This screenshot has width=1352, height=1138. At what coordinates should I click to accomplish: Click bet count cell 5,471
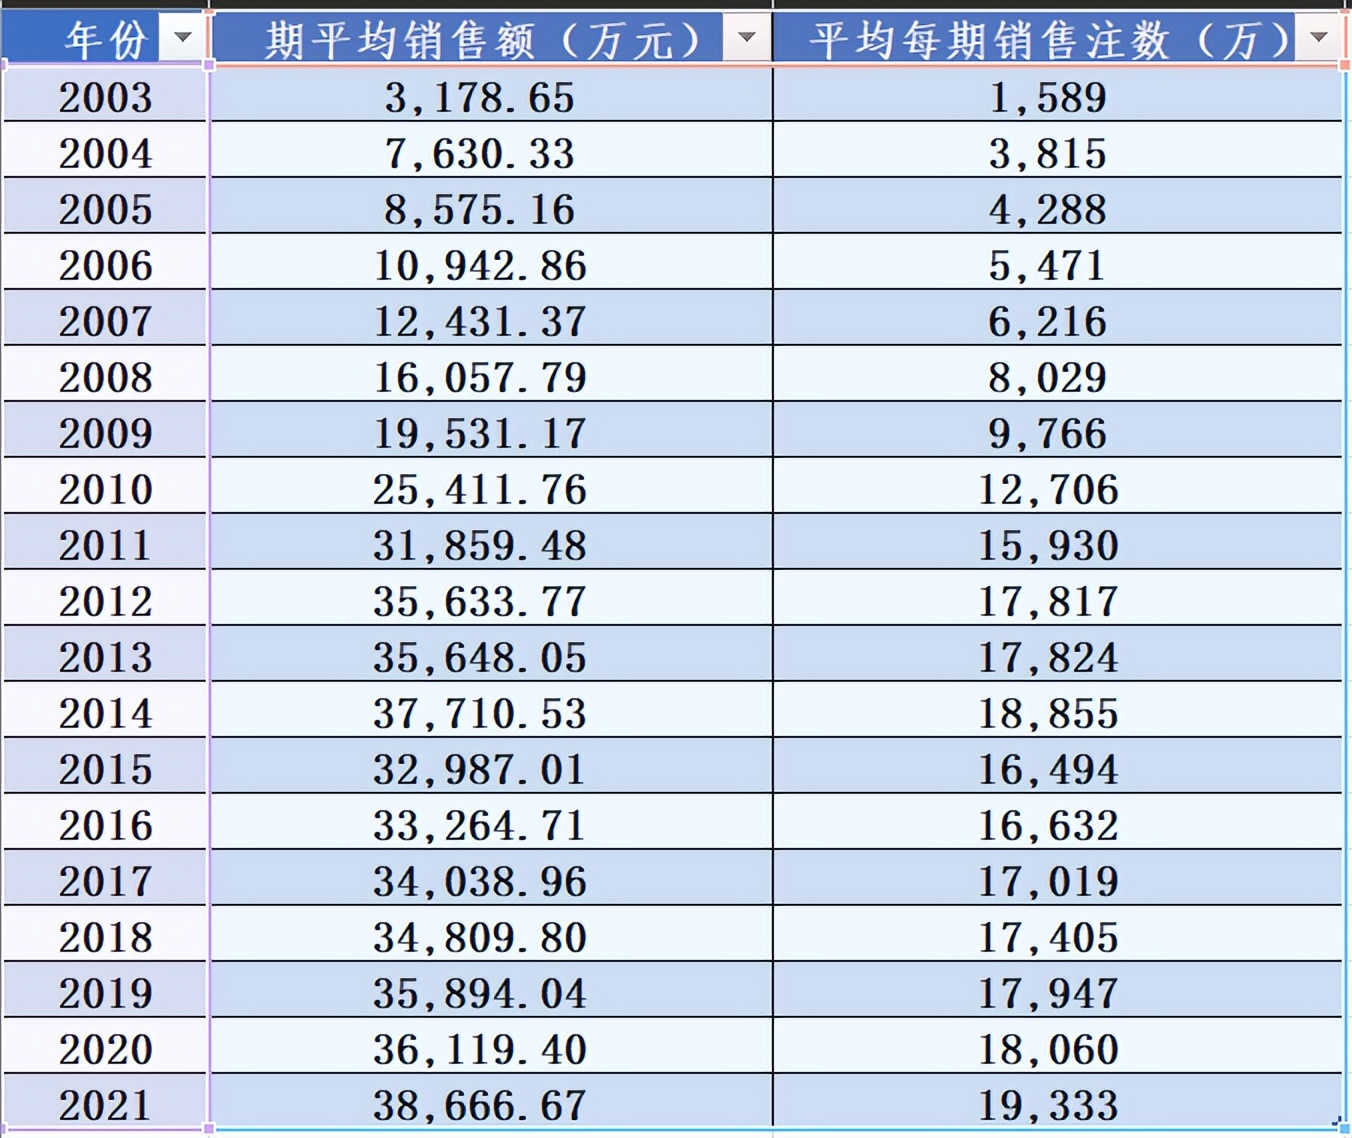(x=1058, y=264)
